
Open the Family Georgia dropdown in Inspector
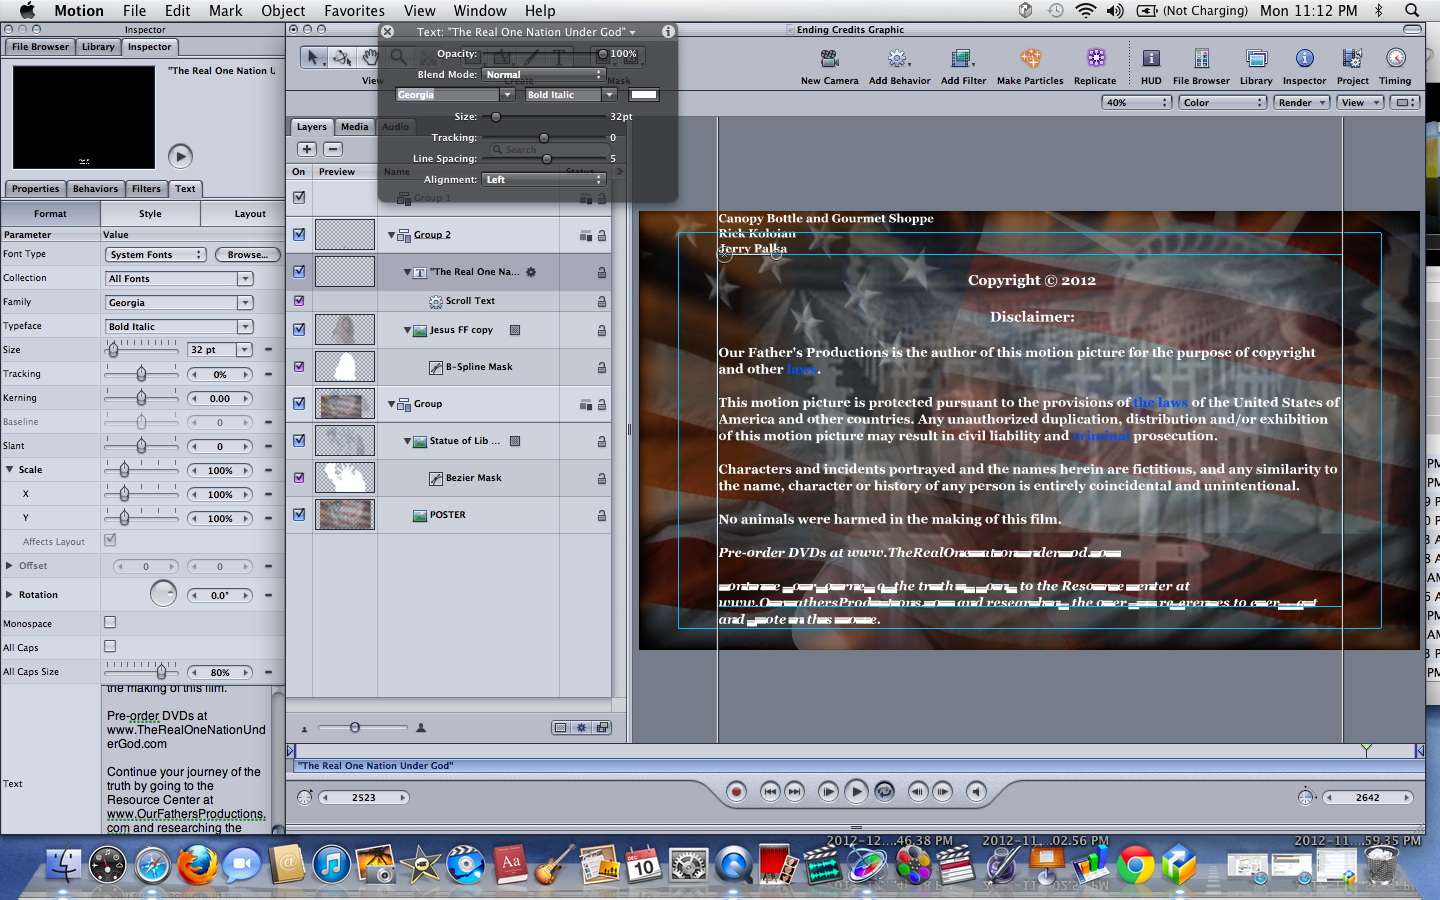[x=179, y=302]
